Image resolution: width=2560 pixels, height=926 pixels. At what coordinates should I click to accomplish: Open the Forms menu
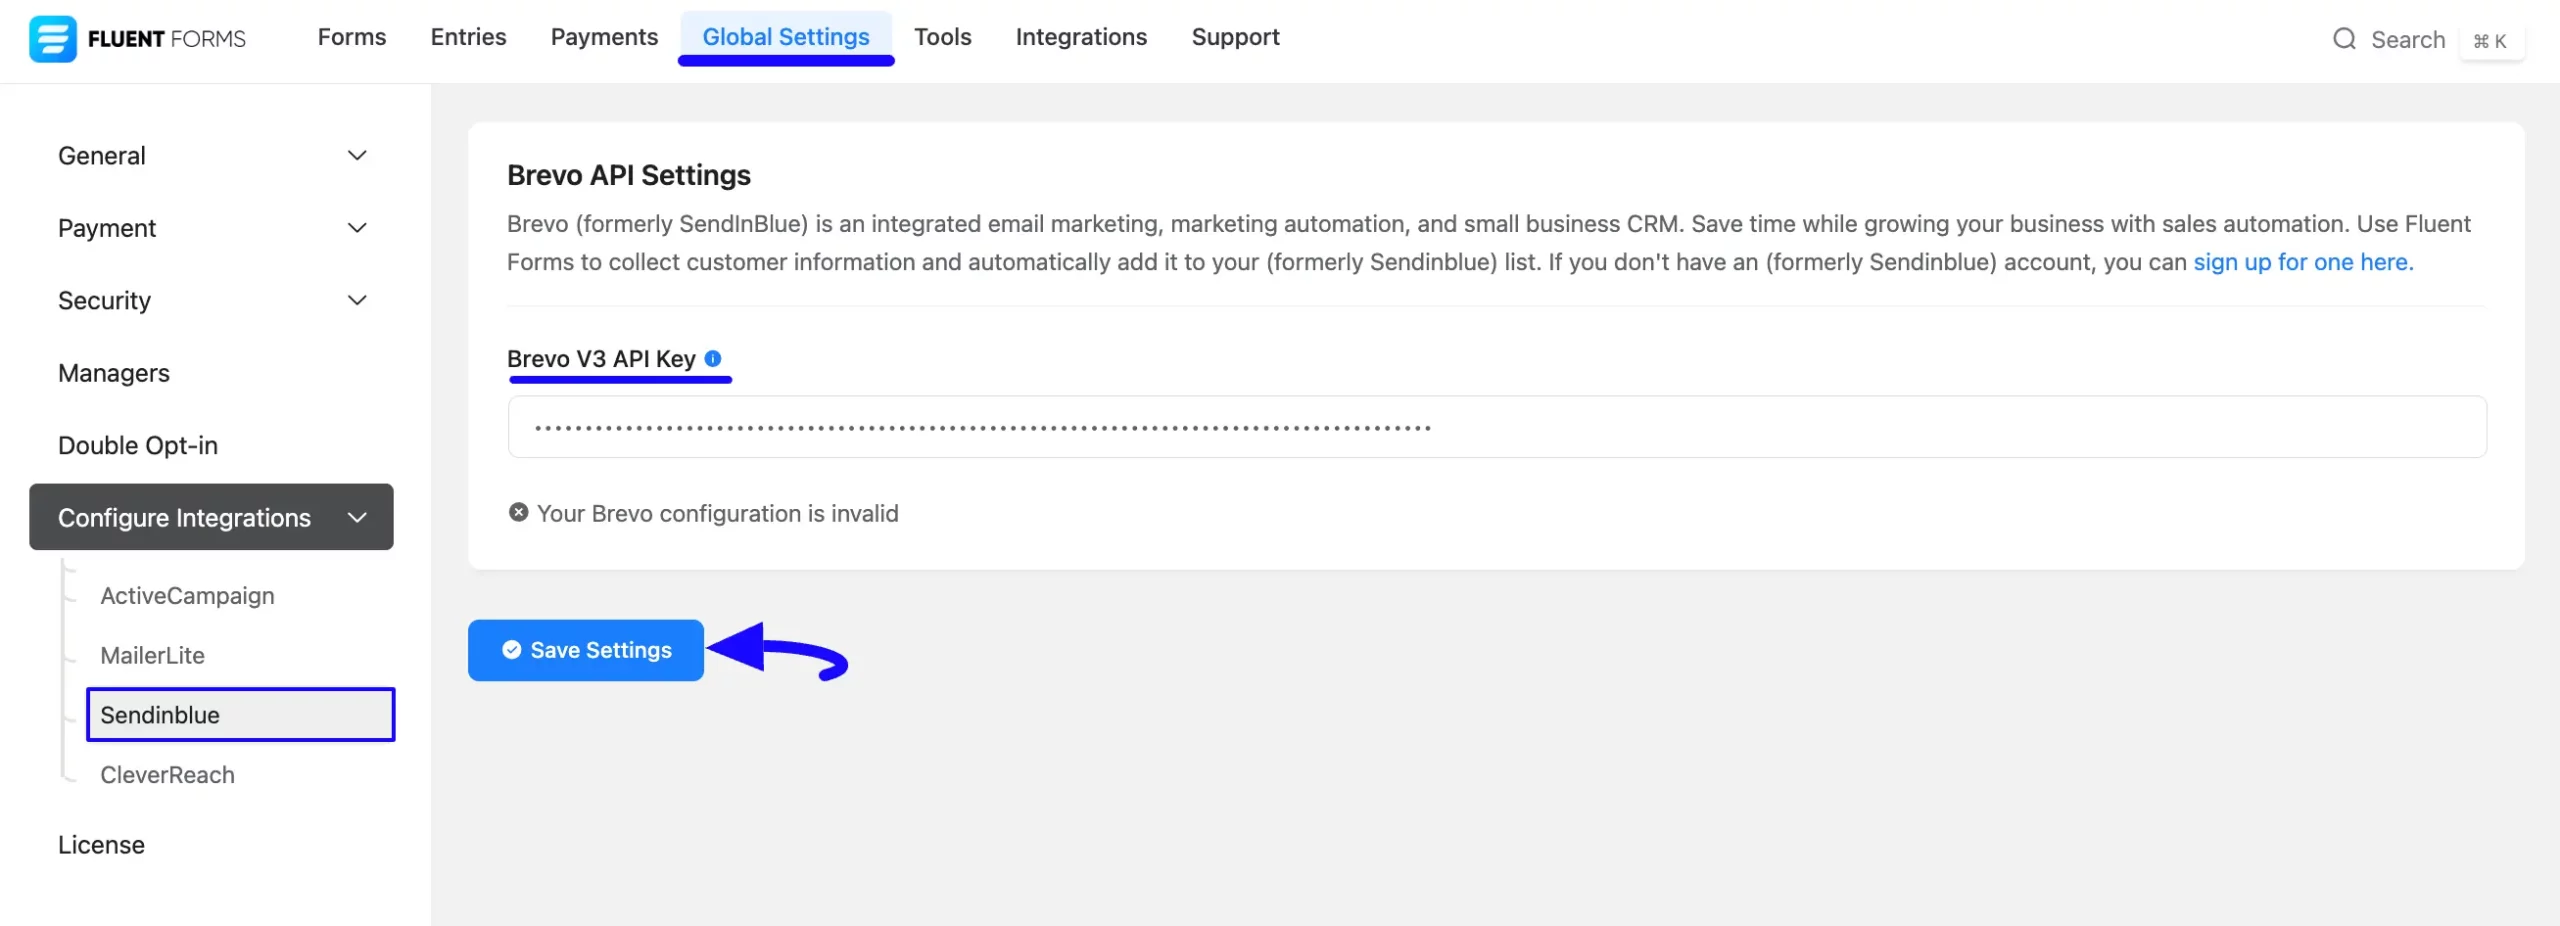coord(352,37)
